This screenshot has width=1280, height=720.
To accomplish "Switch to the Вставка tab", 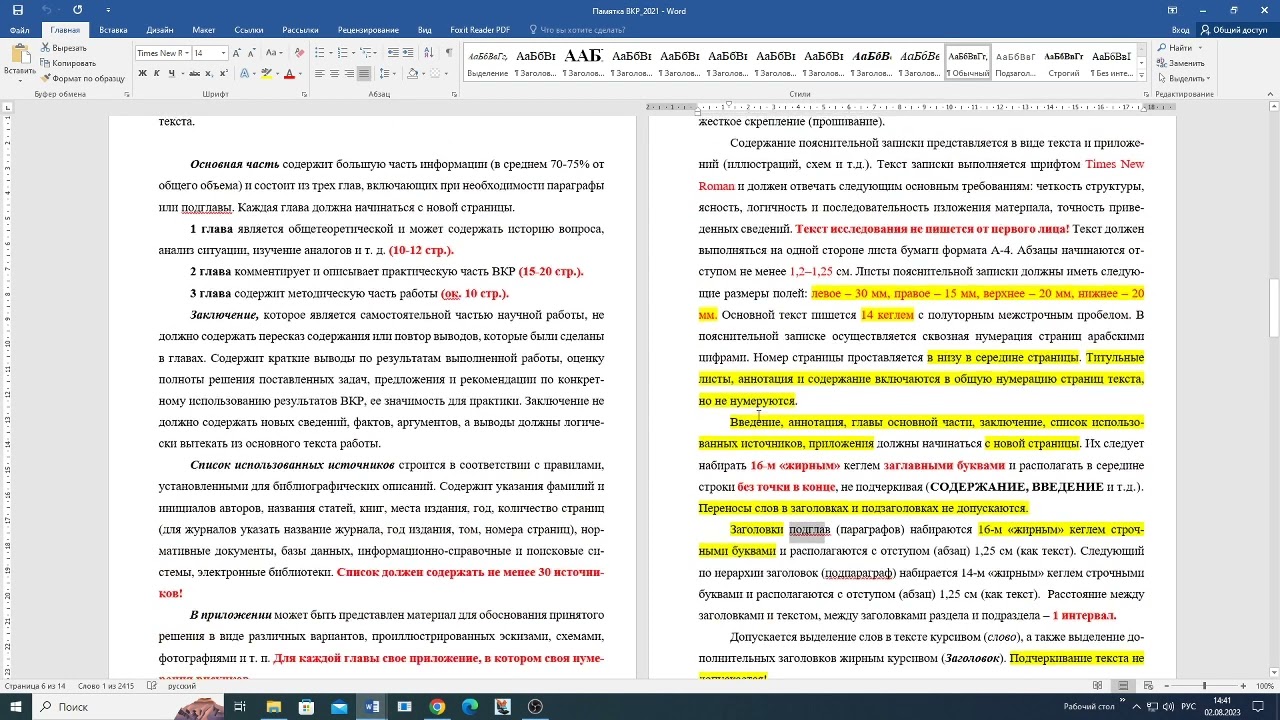I will click(x=113, y=30).
